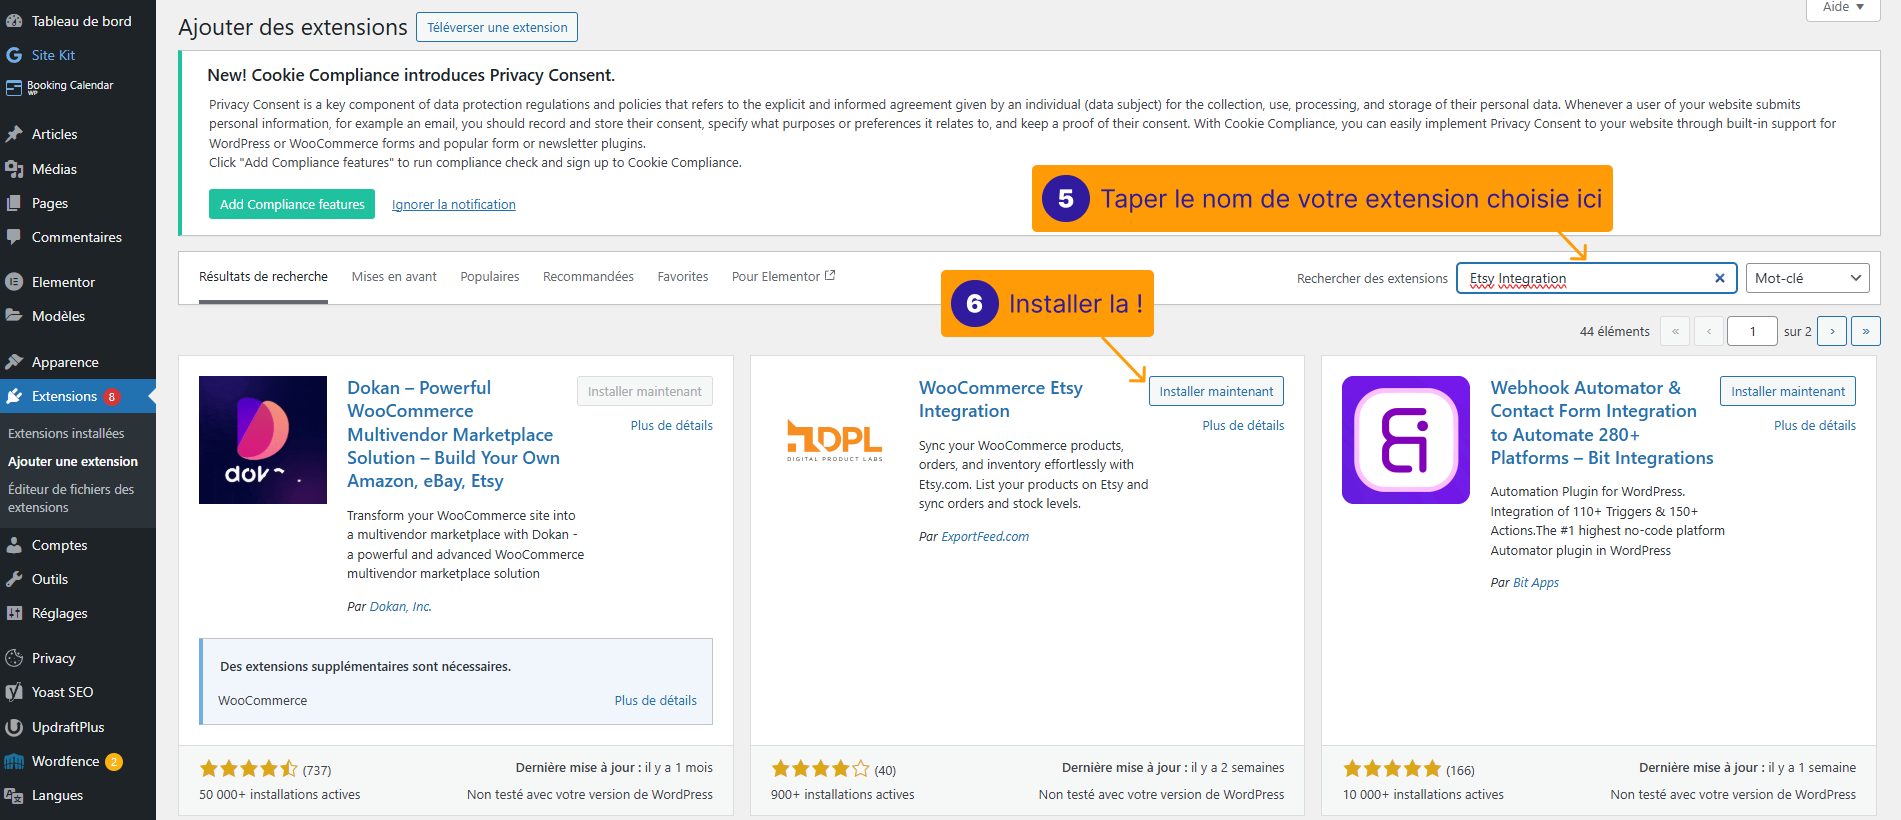
Task: Open the Langues translation icon
Action: click(14, 795)
